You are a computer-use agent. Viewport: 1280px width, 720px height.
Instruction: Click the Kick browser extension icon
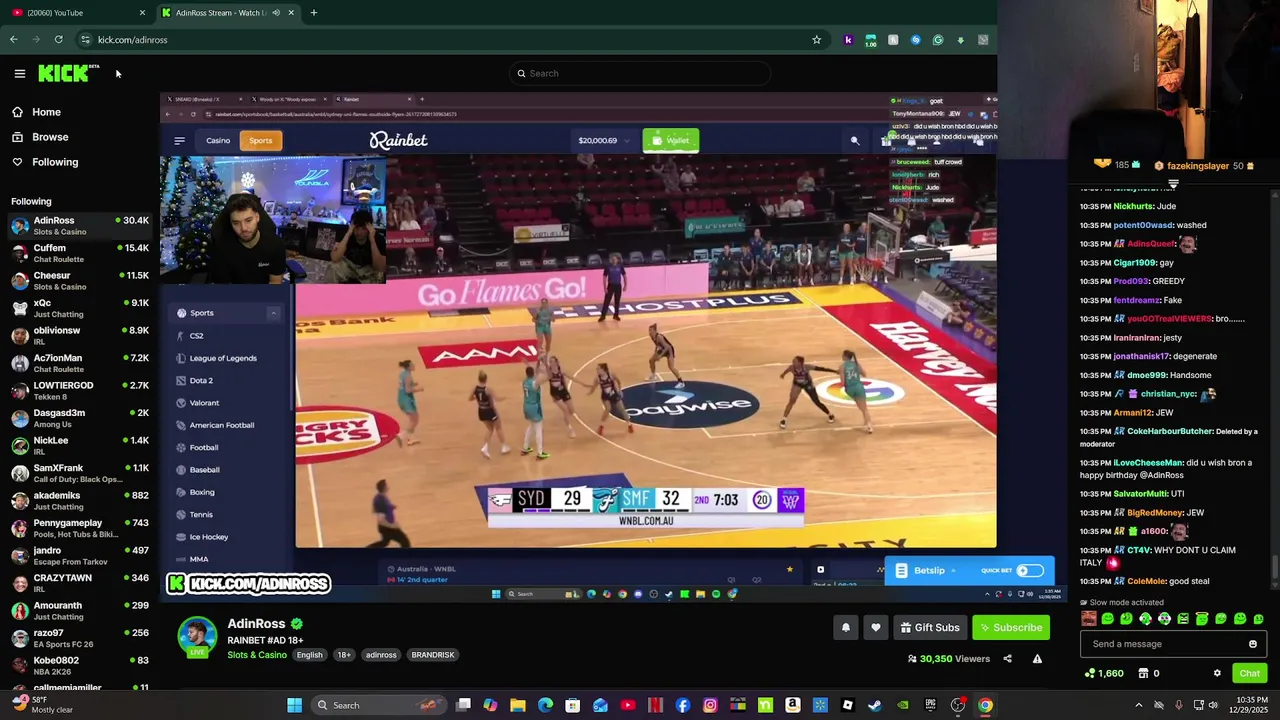coord(848,40)
